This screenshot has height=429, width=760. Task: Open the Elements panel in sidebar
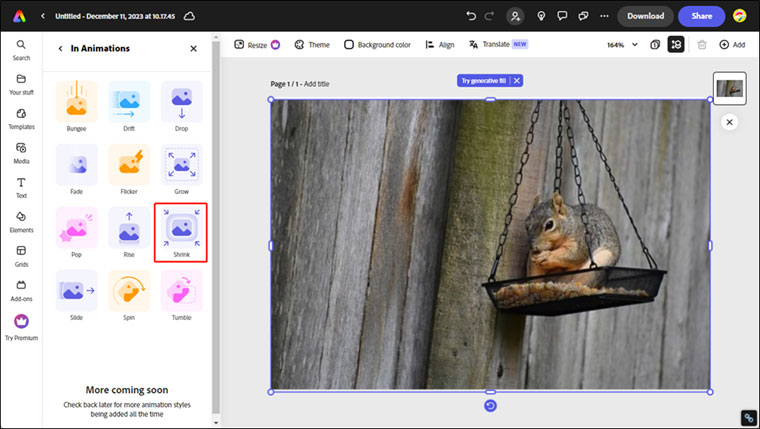(21, 220)
